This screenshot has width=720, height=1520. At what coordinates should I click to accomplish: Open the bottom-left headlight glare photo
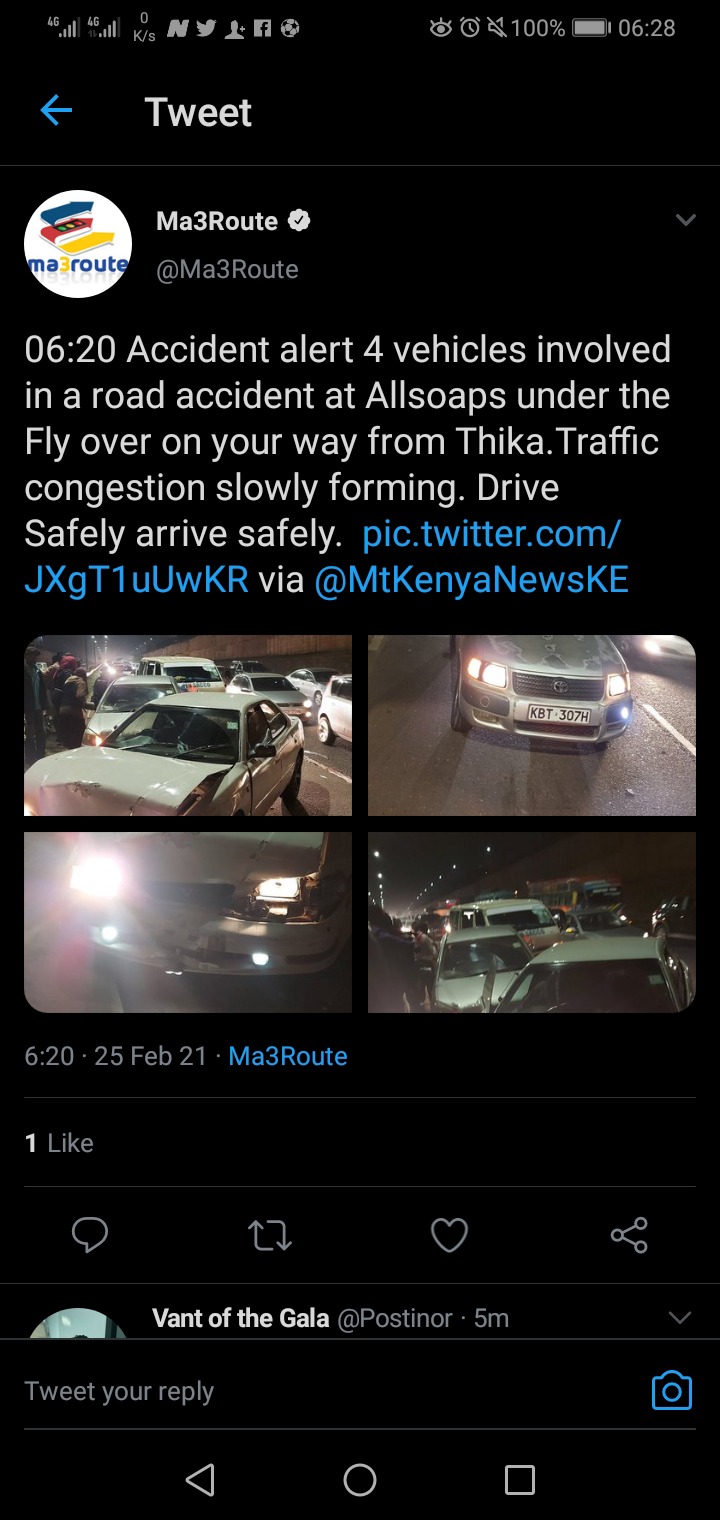point(188,922)
